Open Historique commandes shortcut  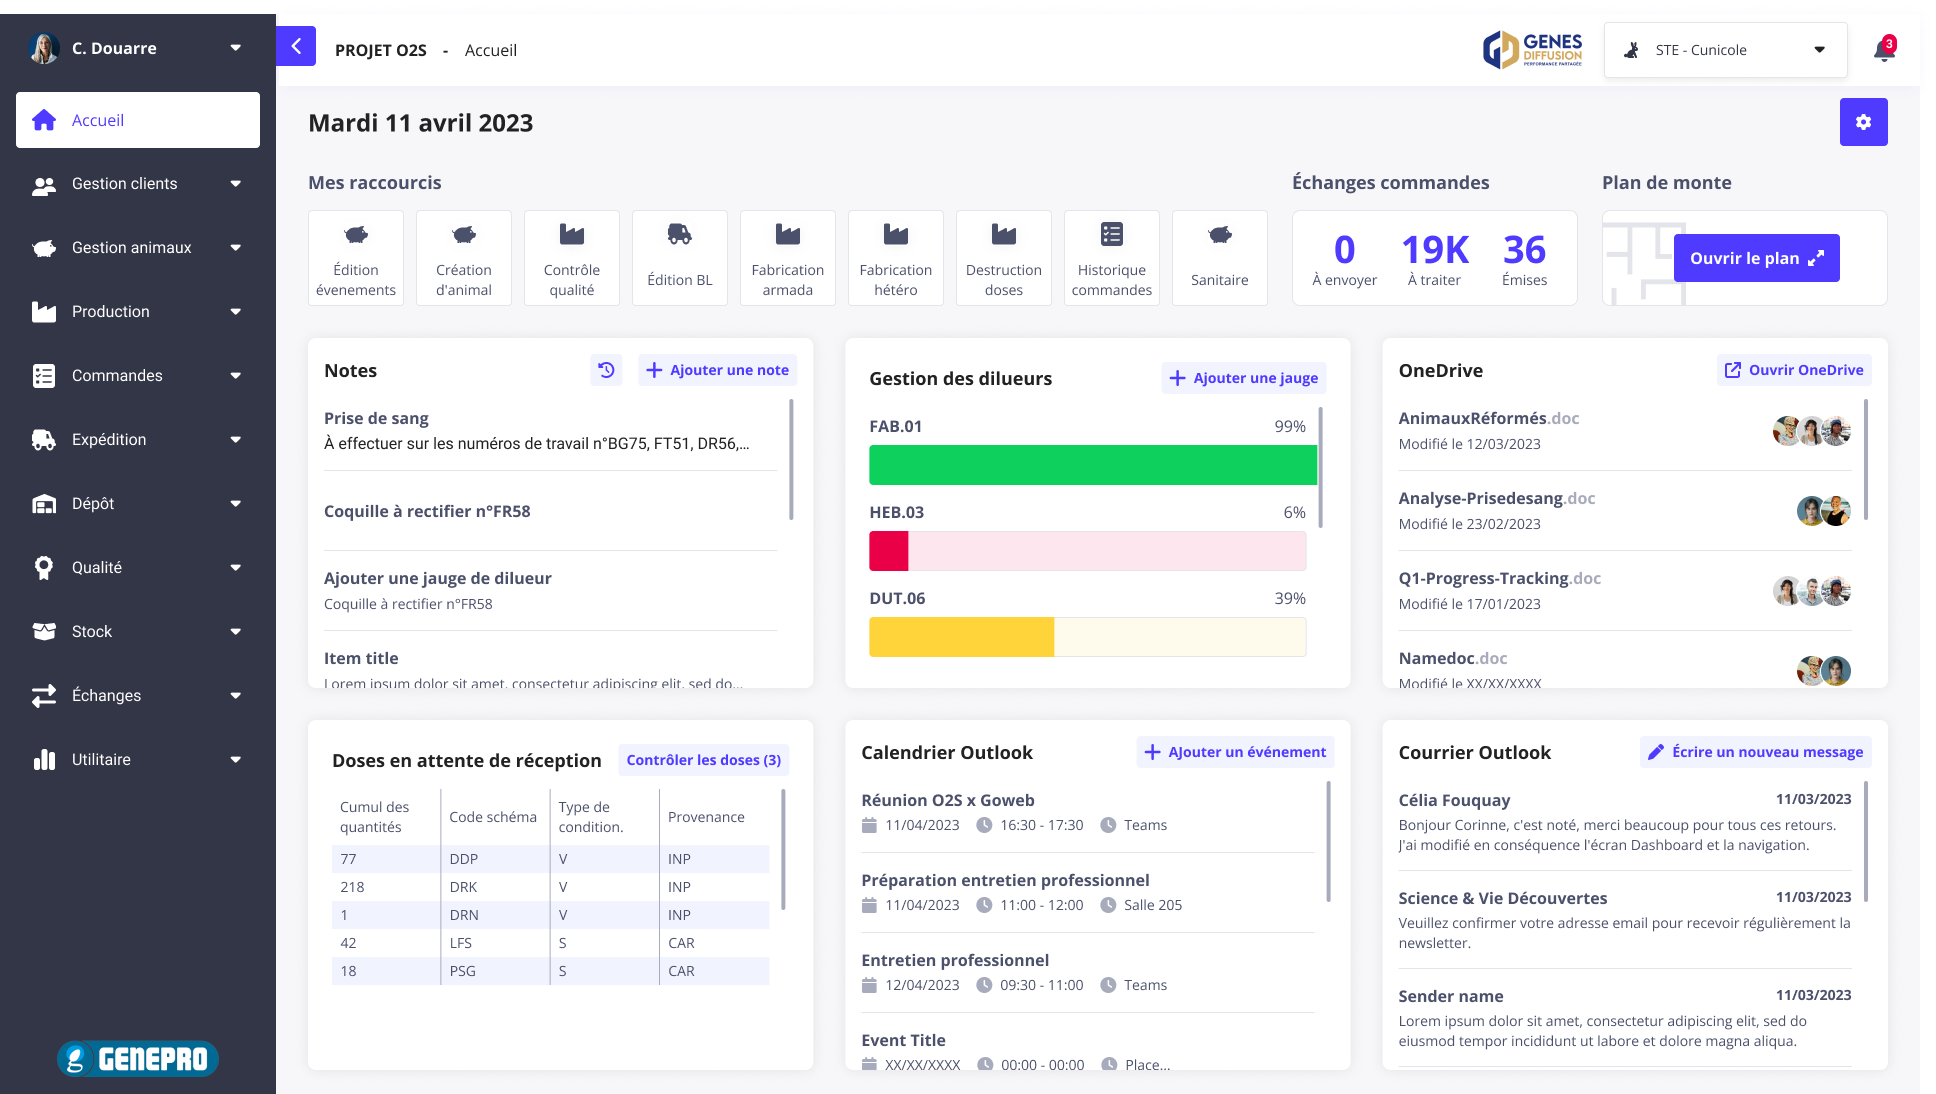point(1111,258)
